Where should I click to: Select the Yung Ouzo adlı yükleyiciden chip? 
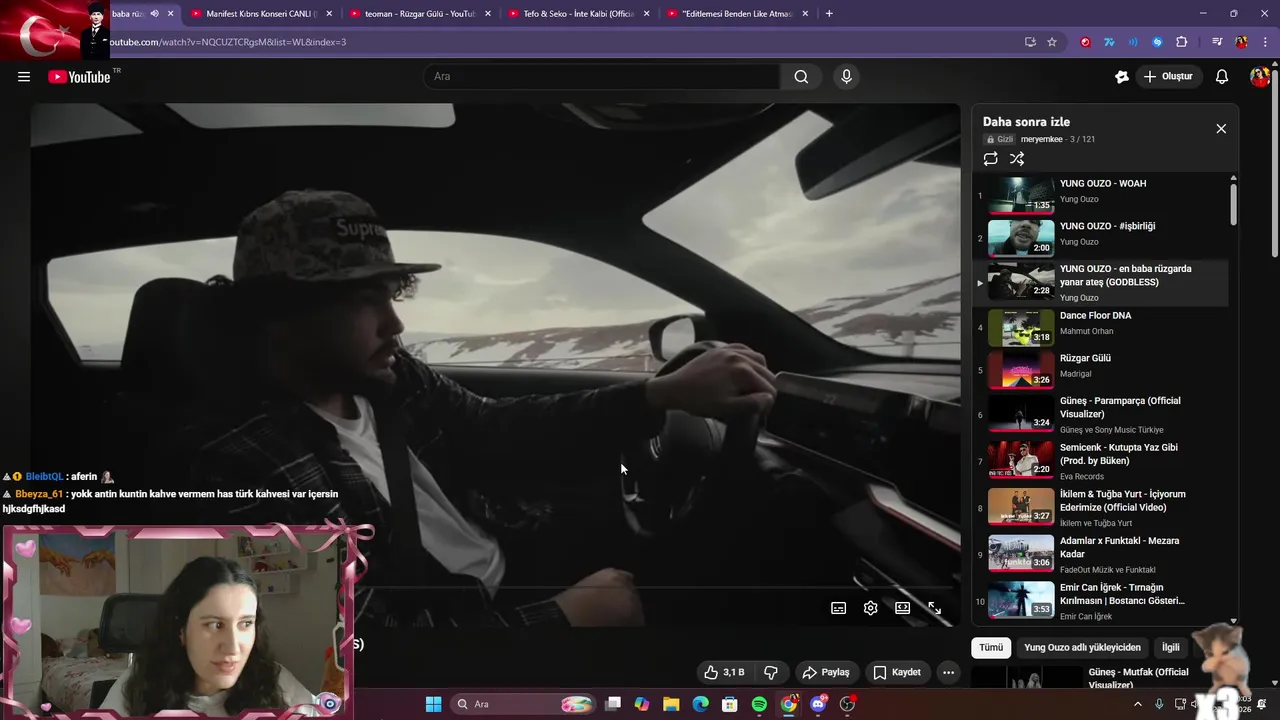coord(1082,648)
